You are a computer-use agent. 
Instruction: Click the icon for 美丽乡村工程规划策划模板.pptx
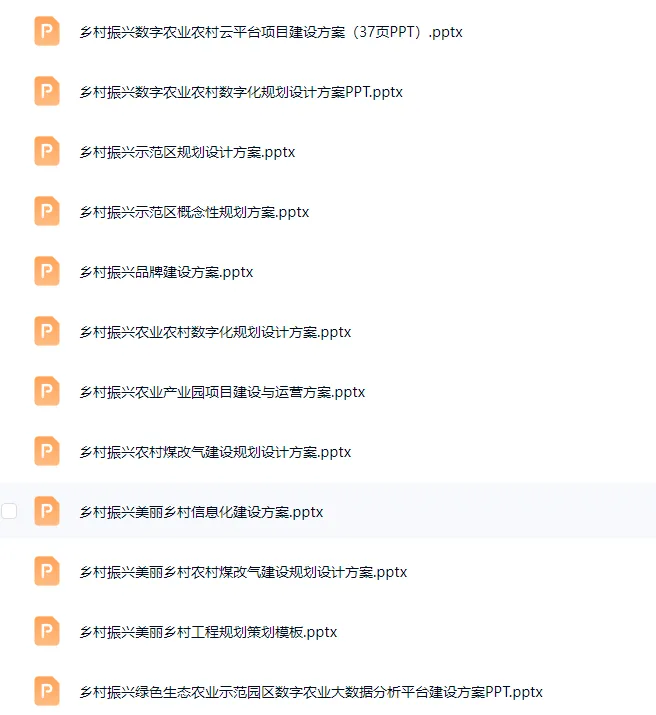click(x=47, y=632)
